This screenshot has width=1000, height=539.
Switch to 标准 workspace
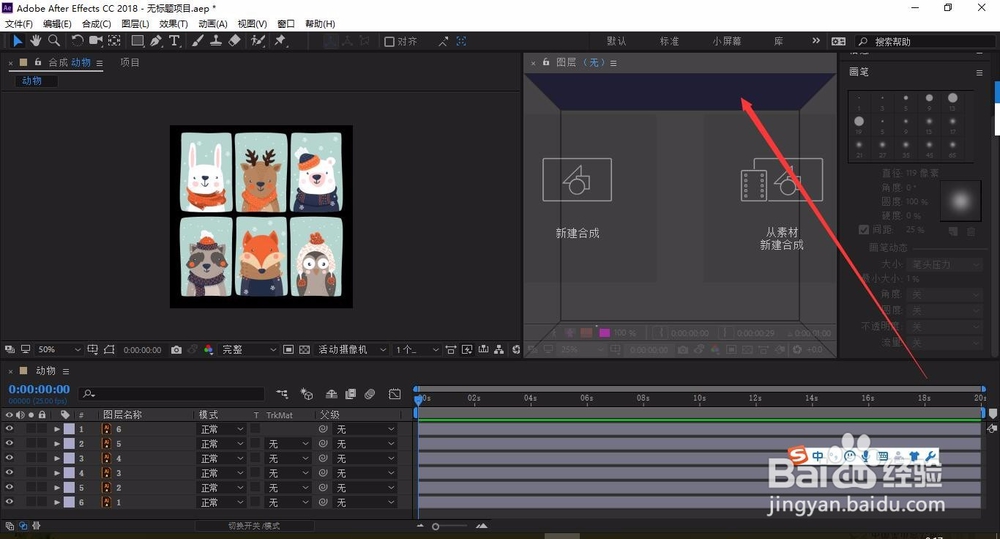click(669, 41)
